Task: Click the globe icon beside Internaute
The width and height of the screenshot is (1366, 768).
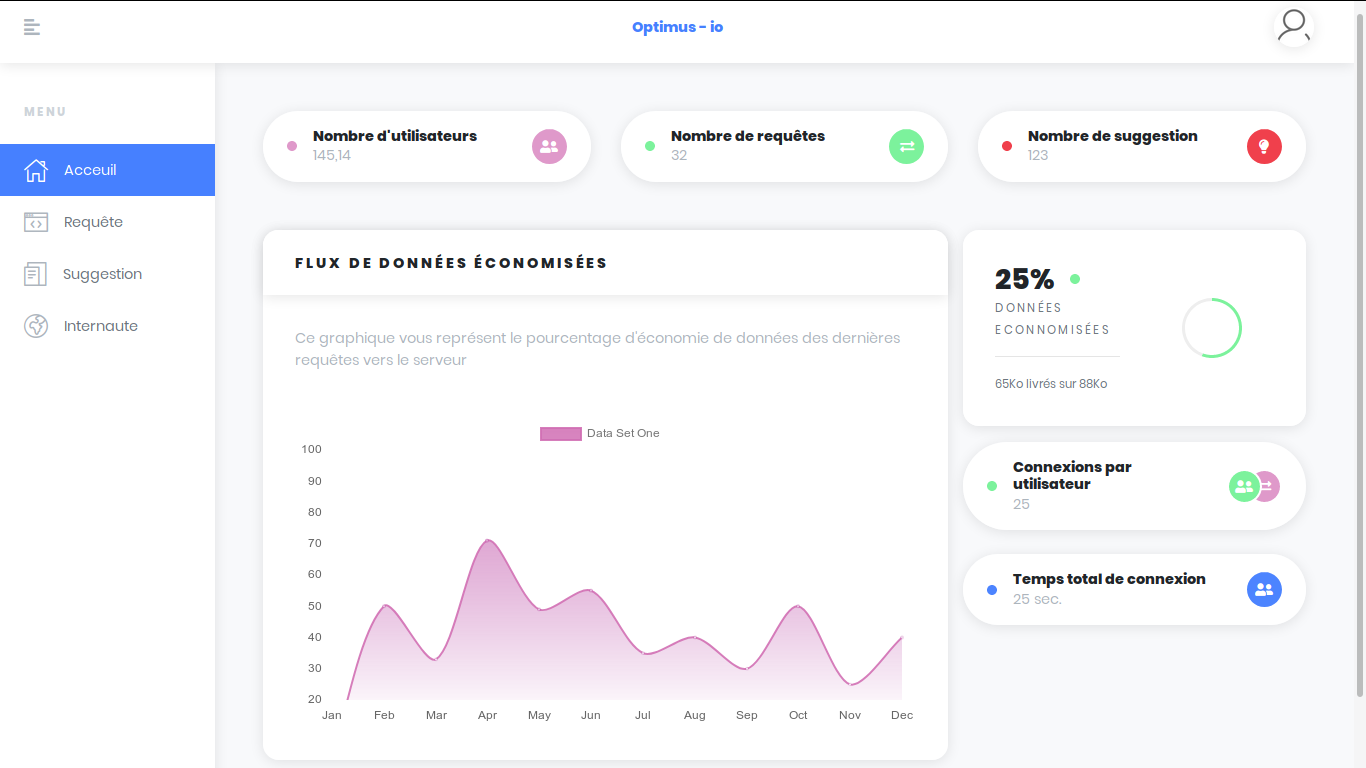Action: [x=36, y=326]
